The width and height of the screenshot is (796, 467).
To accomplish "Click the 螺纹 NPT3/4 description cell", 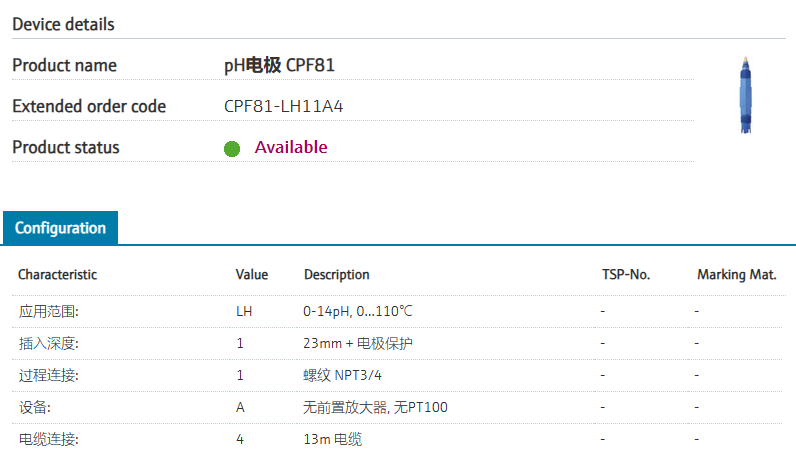I will 342,376.
